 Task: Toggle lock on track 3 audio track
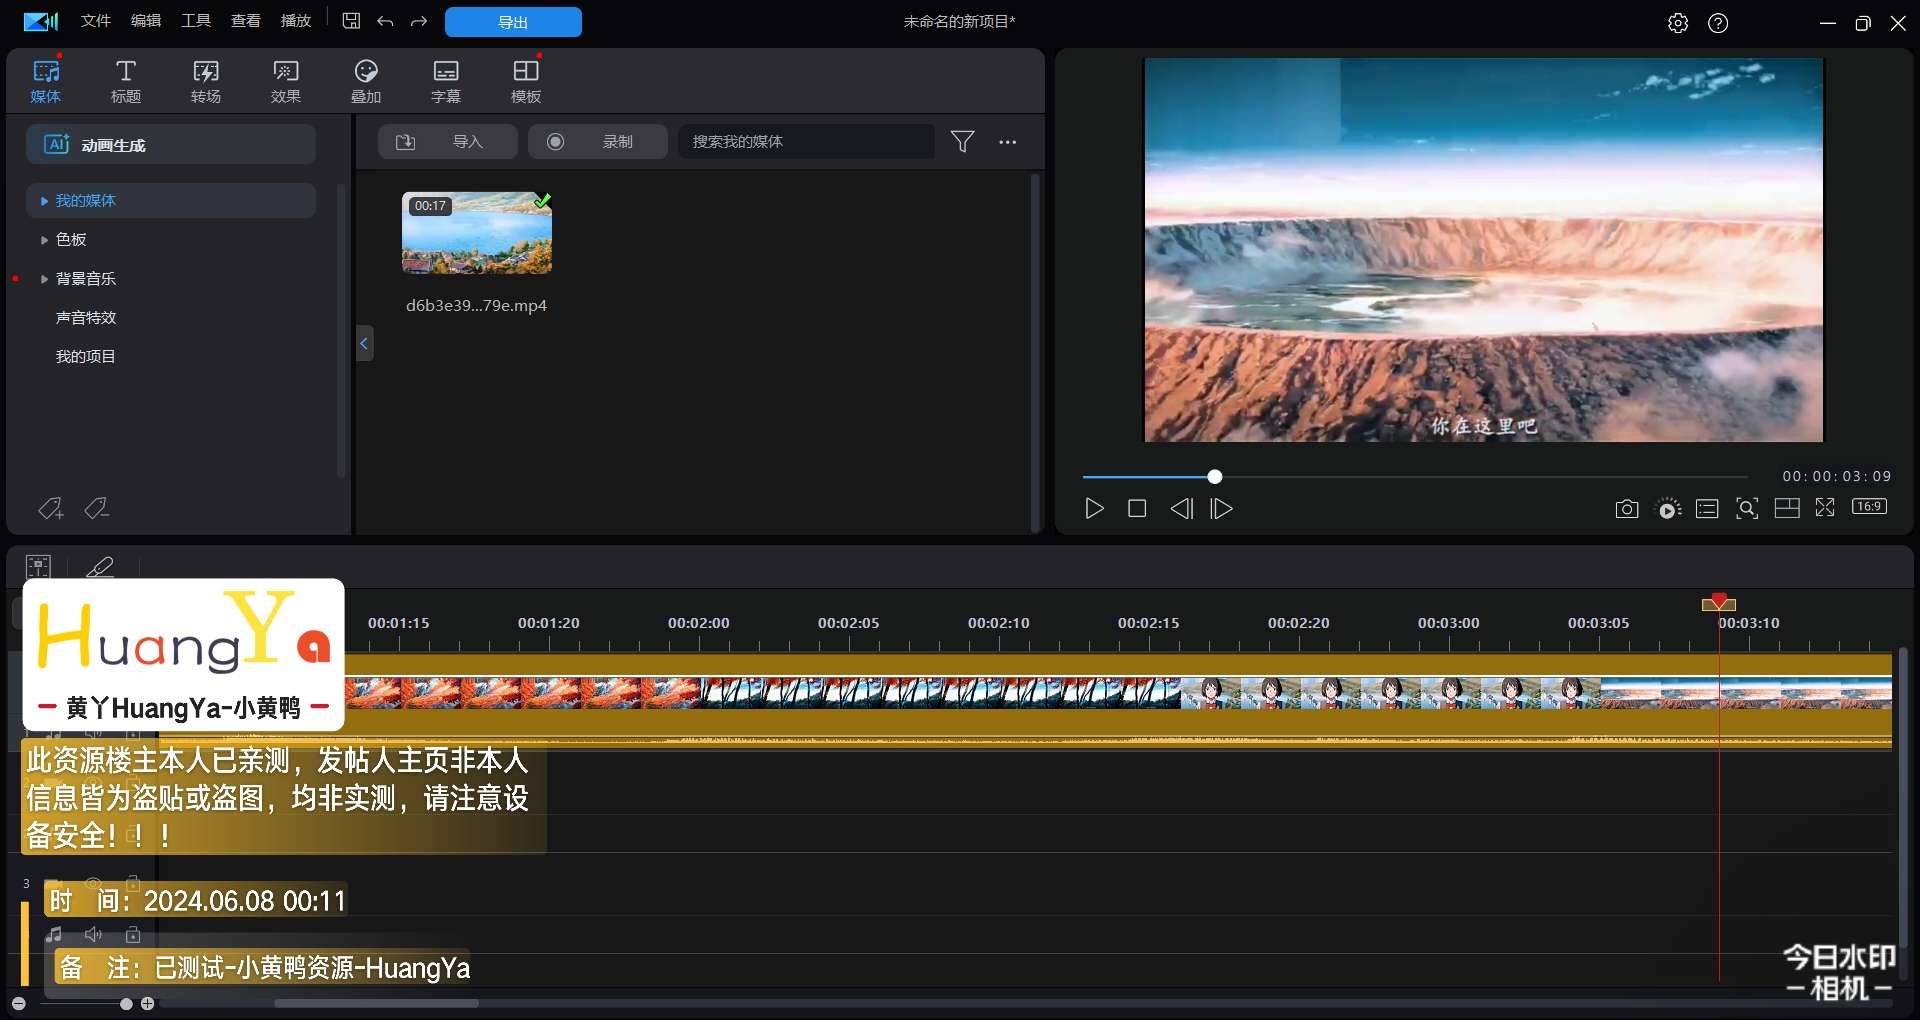pos(132,934)
